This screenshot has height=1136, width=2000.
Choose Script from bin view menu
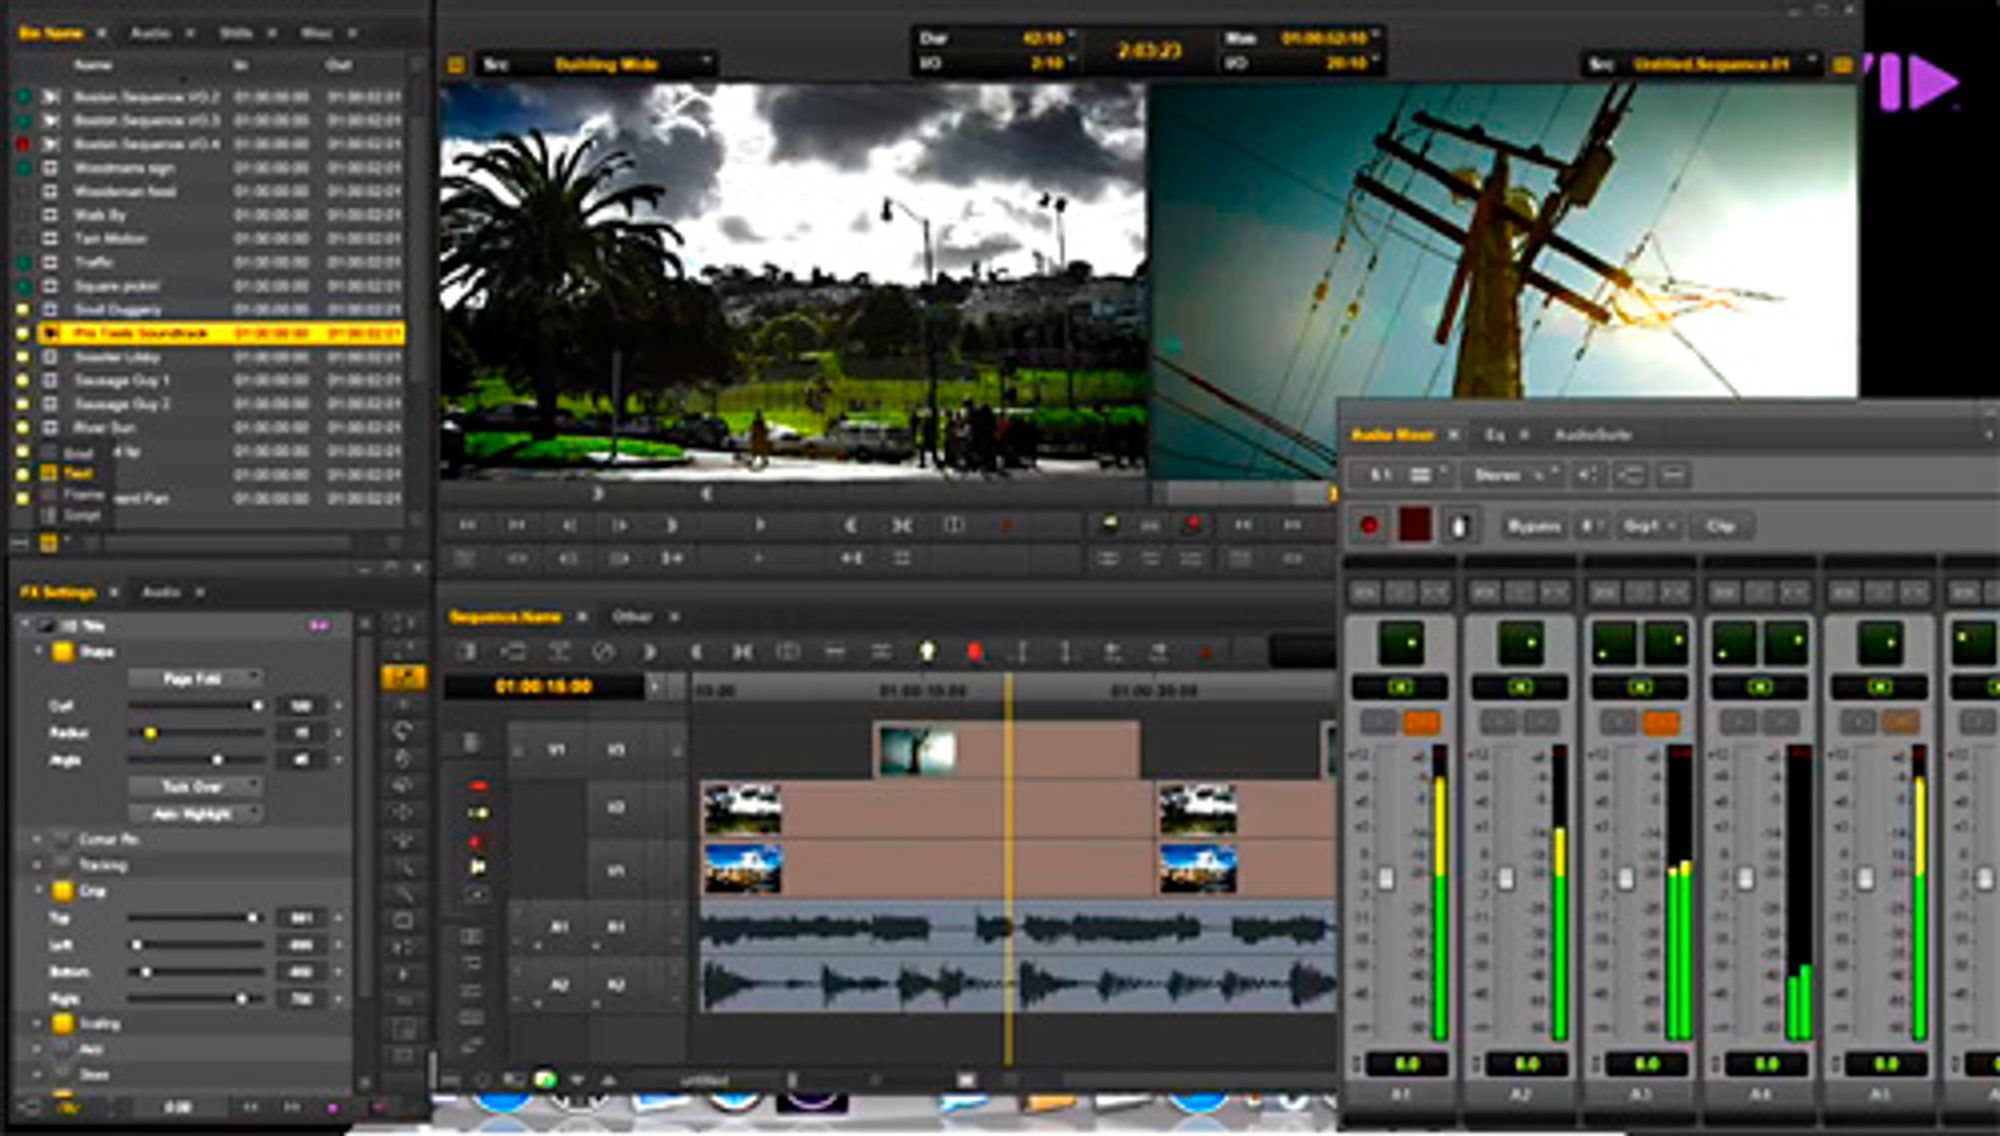click(x=81, y=516)
